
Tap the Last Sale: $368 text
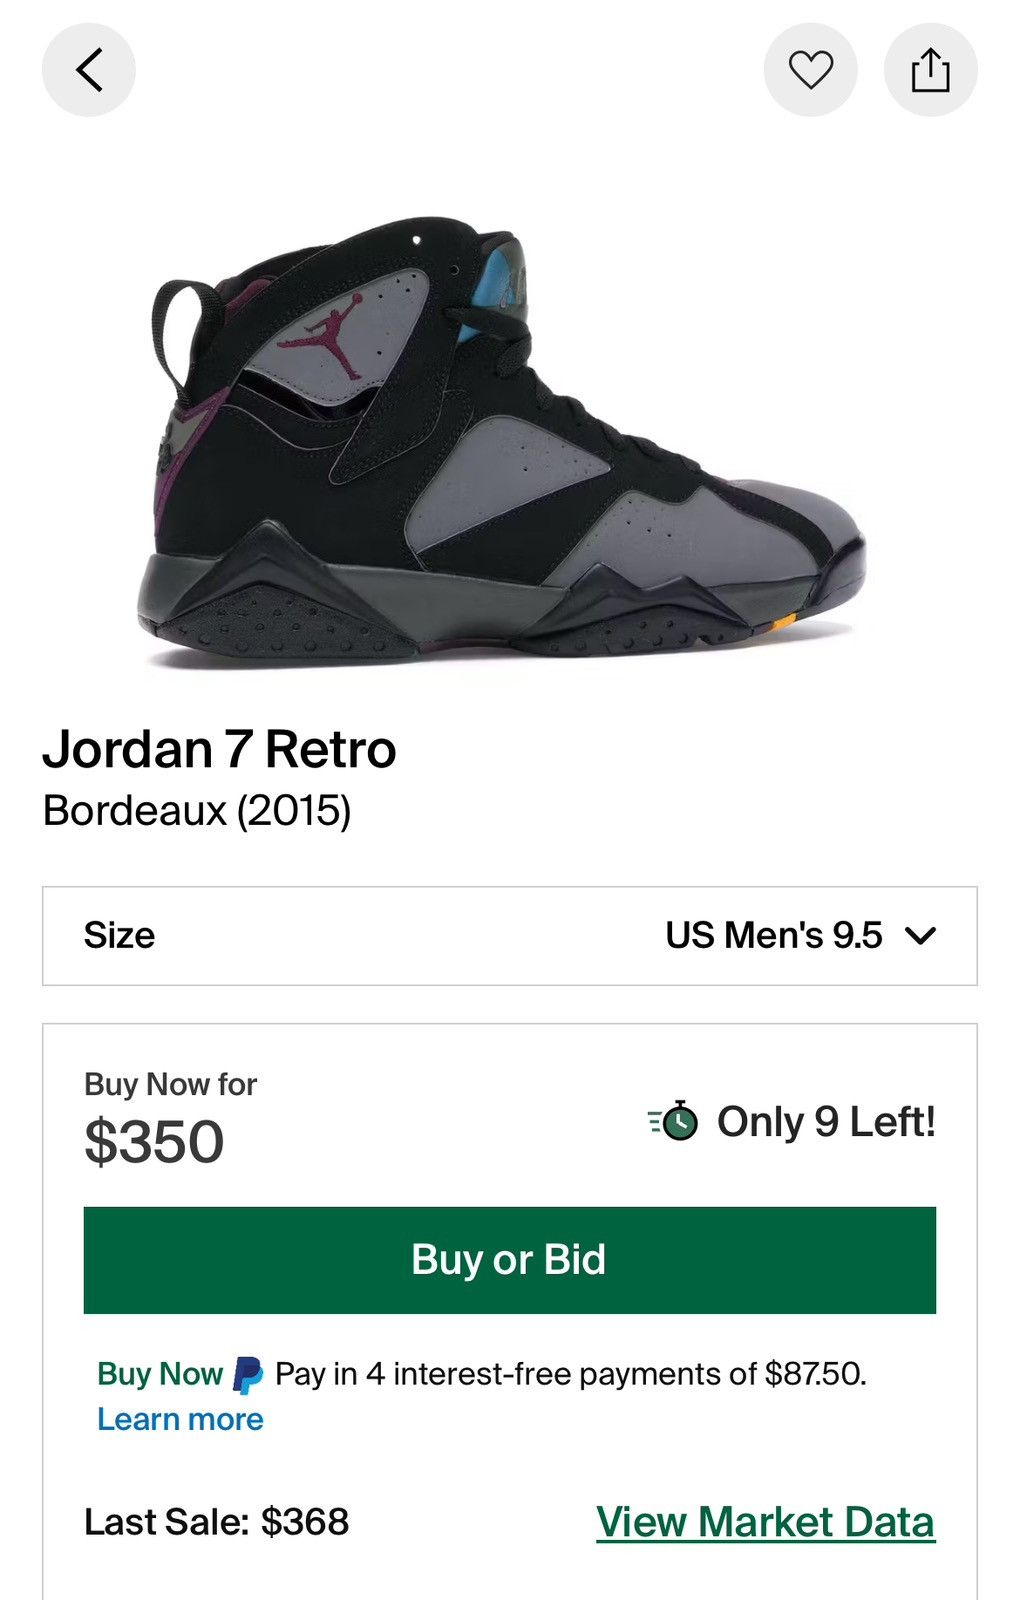pyautogui.click(x=216, y=1522)
